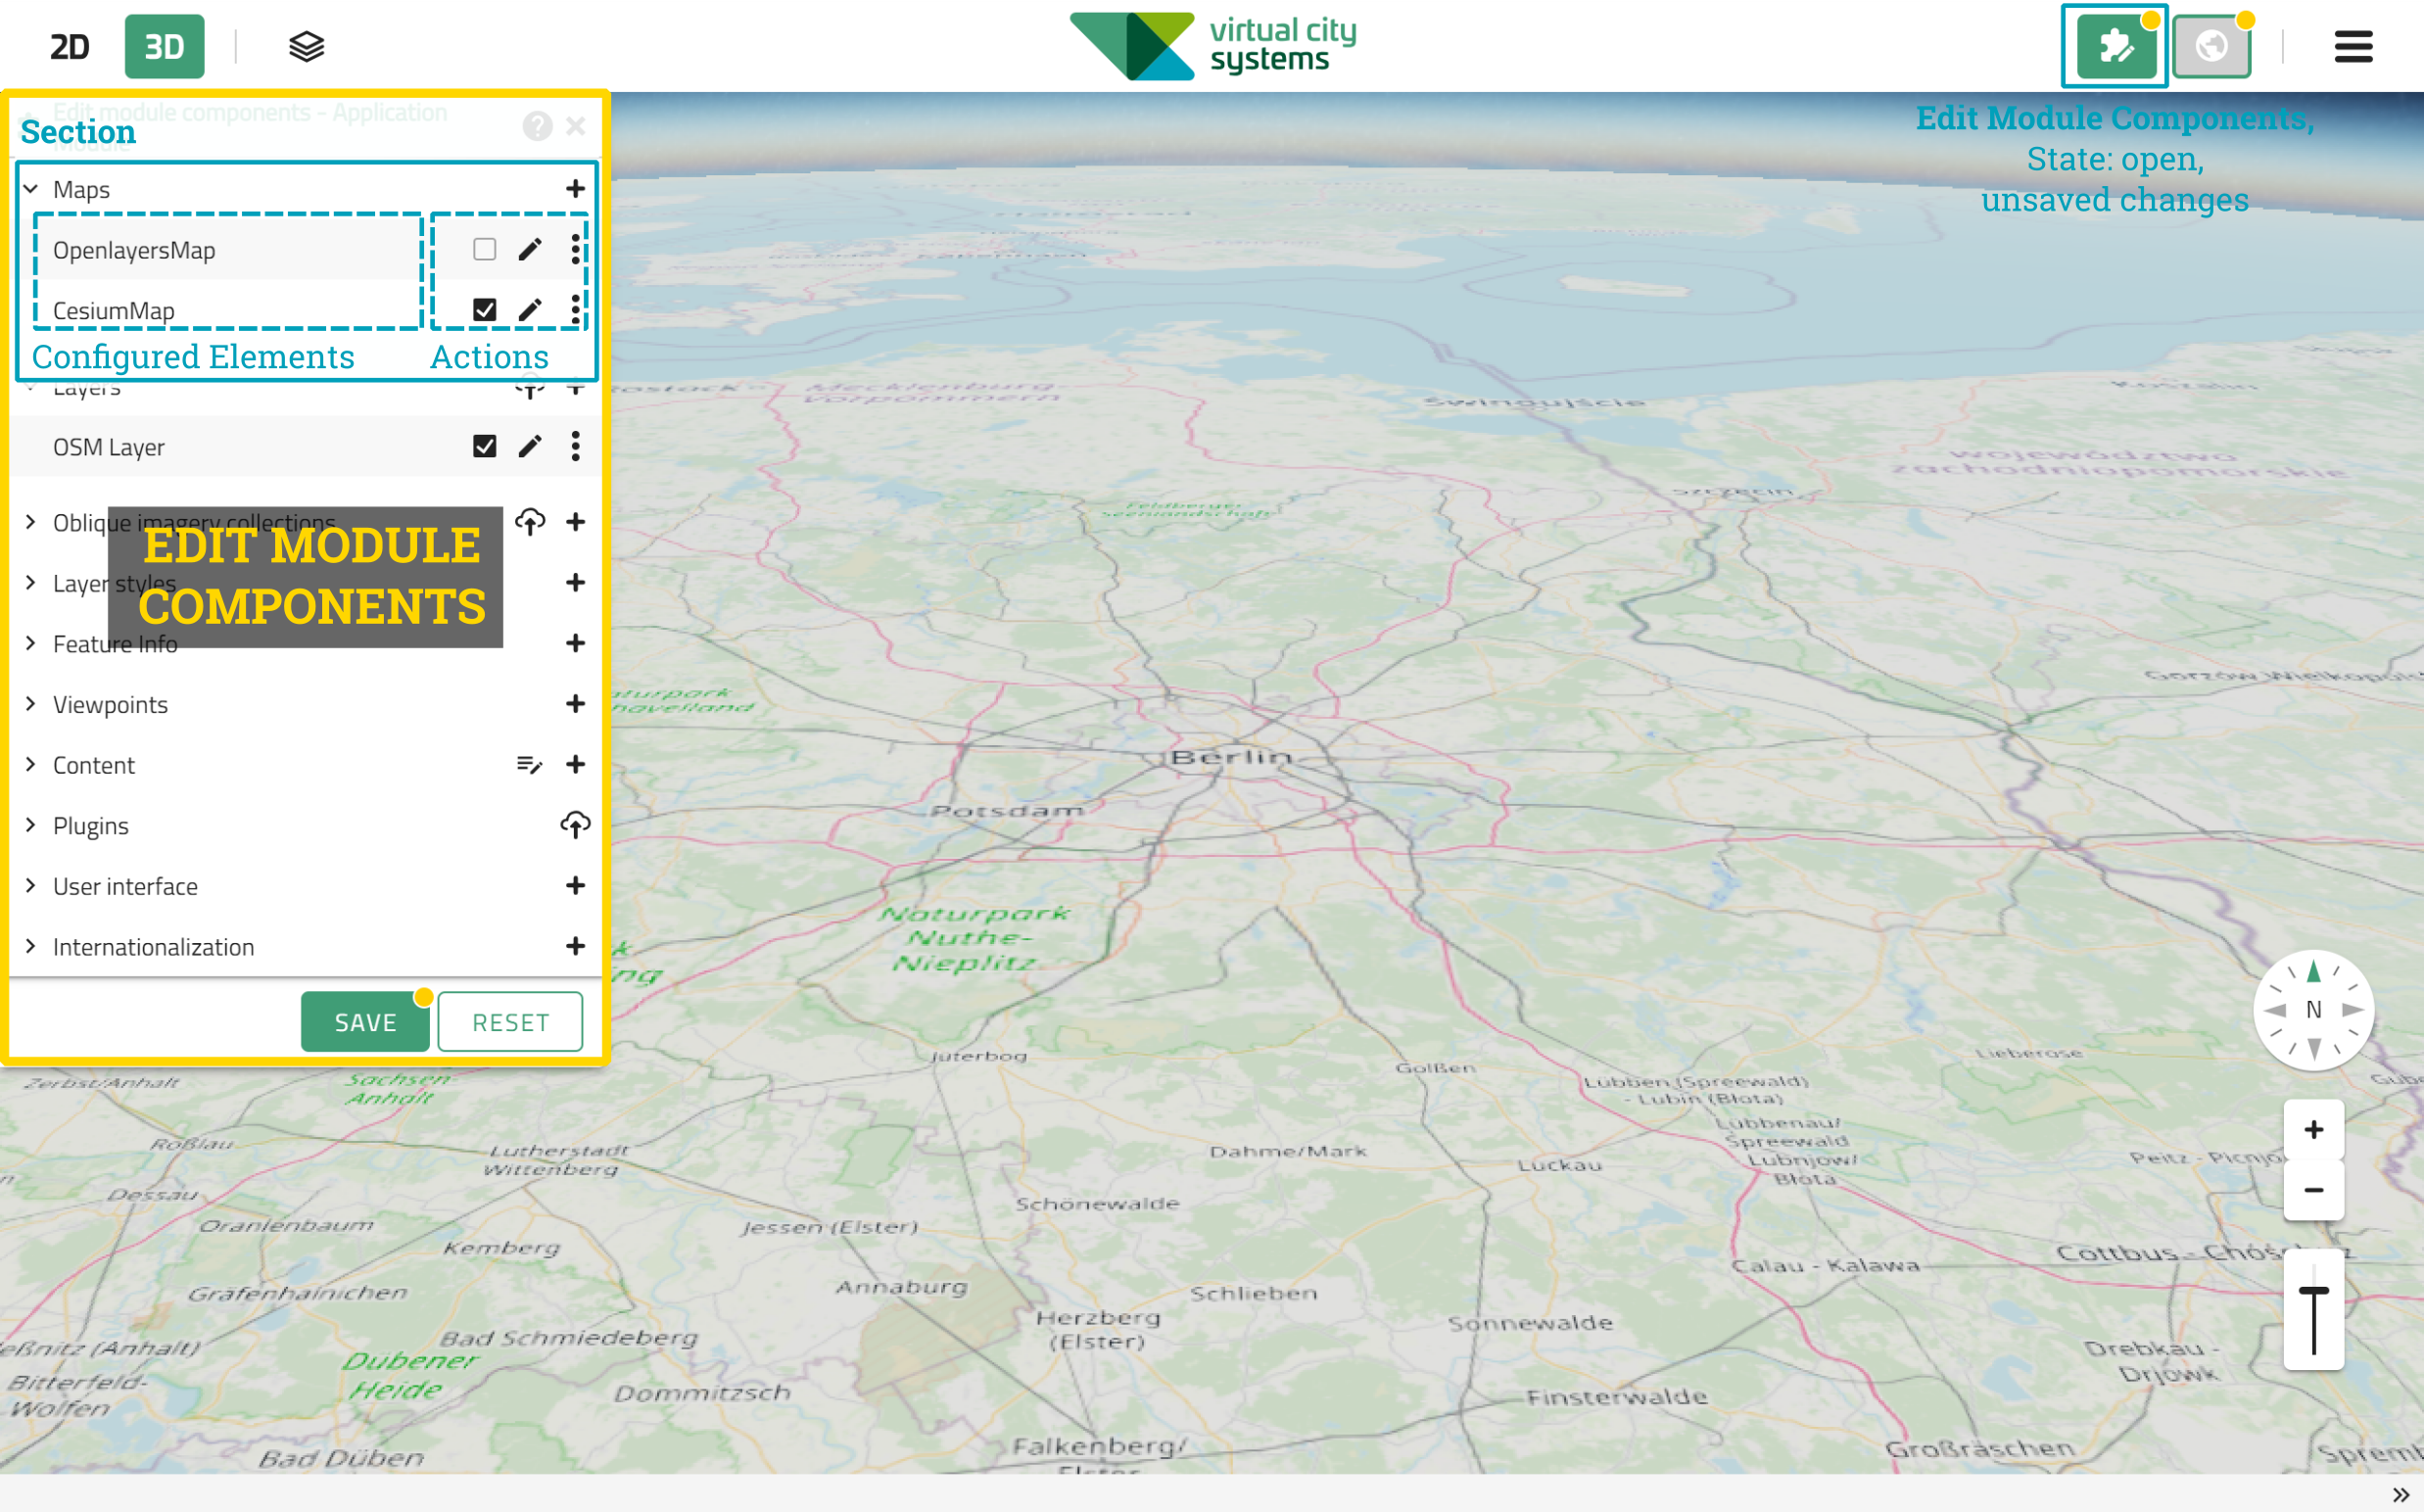Viewport: 2424px width, 1512px height.
Task: Switch to 2D map view
Action: (70, 47)
